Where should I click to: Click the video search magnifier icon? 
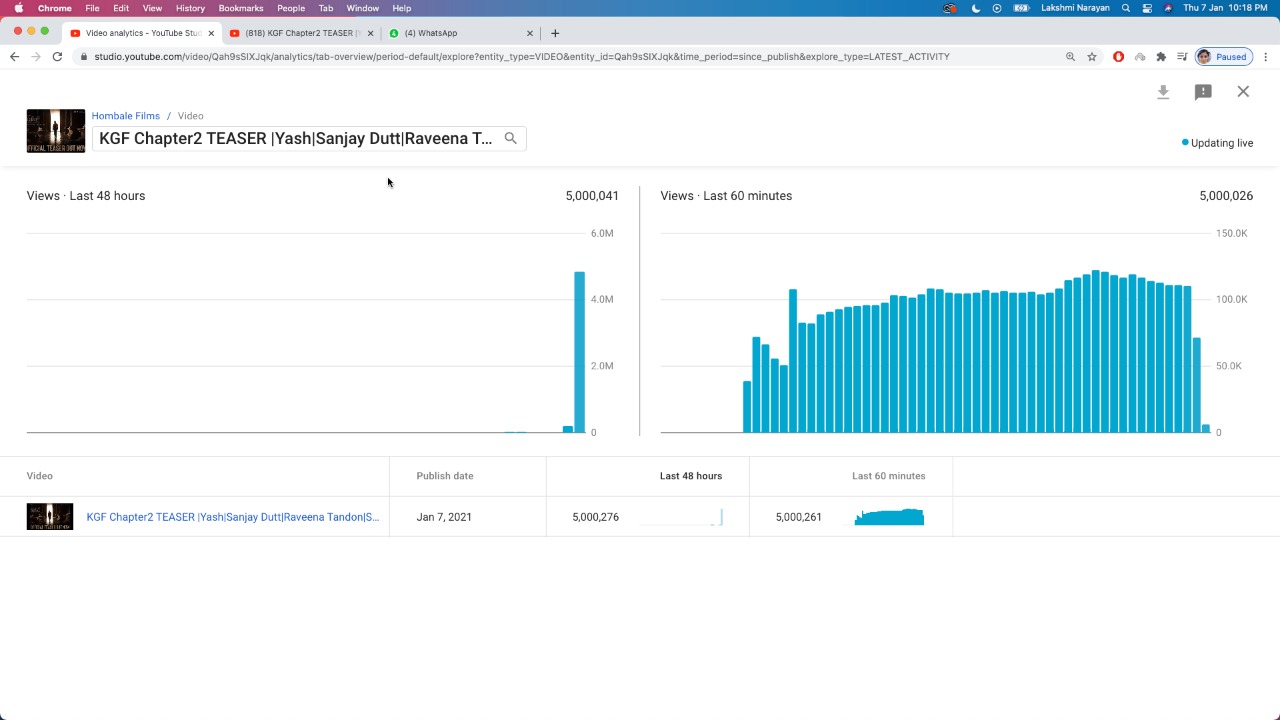tap(510, 138)
